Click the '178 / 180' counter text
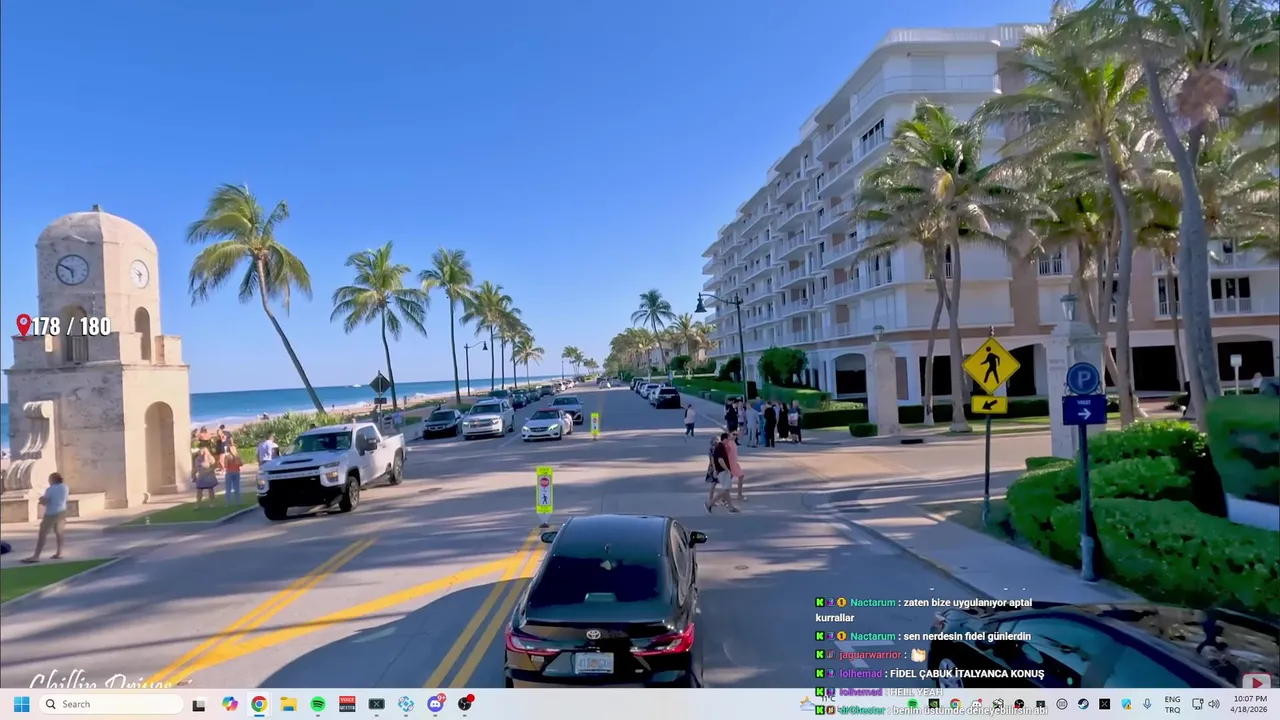 click(71, 326)
